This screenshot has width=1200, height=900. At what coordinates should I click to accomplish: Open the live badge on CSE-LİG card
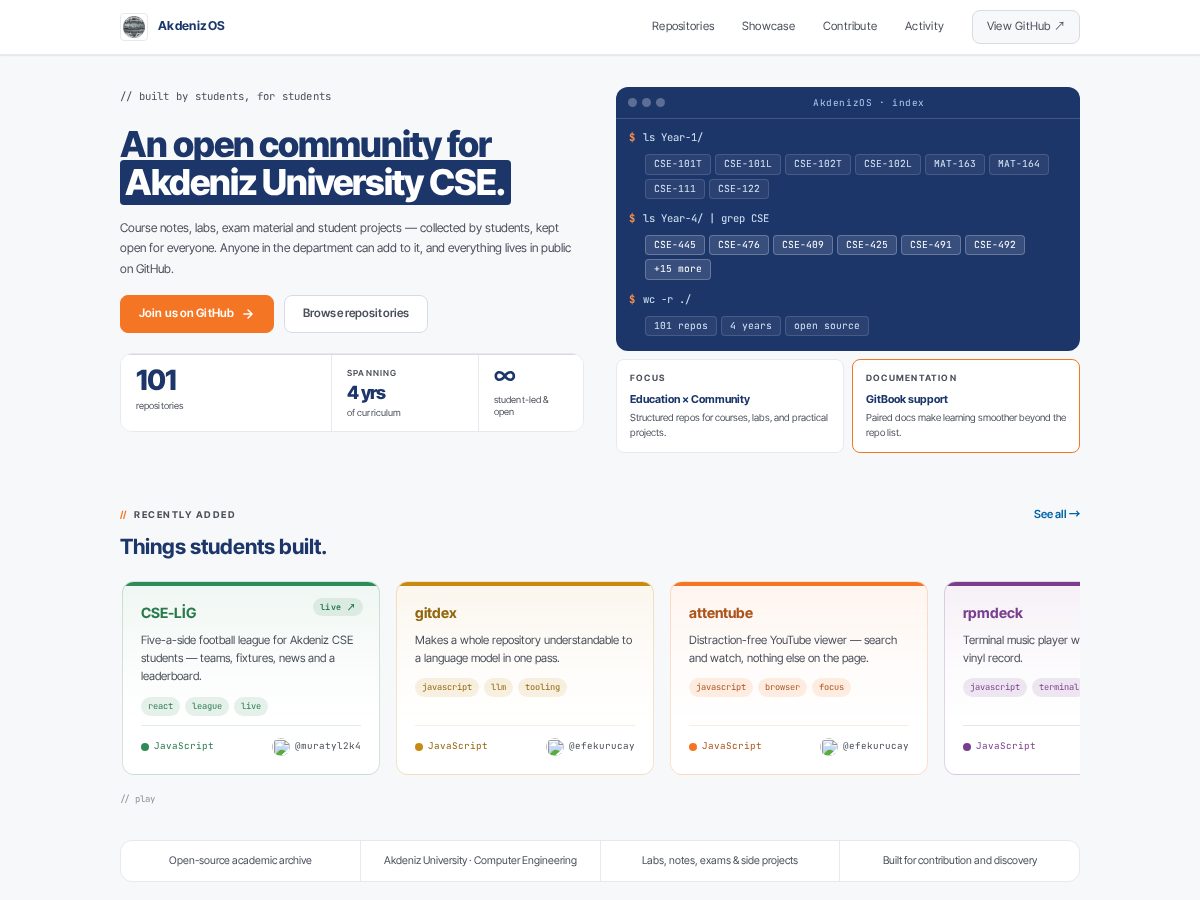(338, 607)
